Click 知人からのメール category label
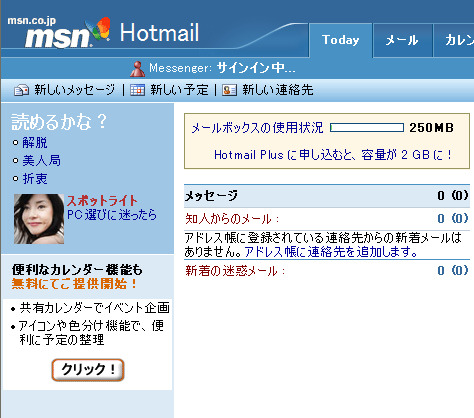Viewport: 474px width, 418px height. [x=232, y=219]
